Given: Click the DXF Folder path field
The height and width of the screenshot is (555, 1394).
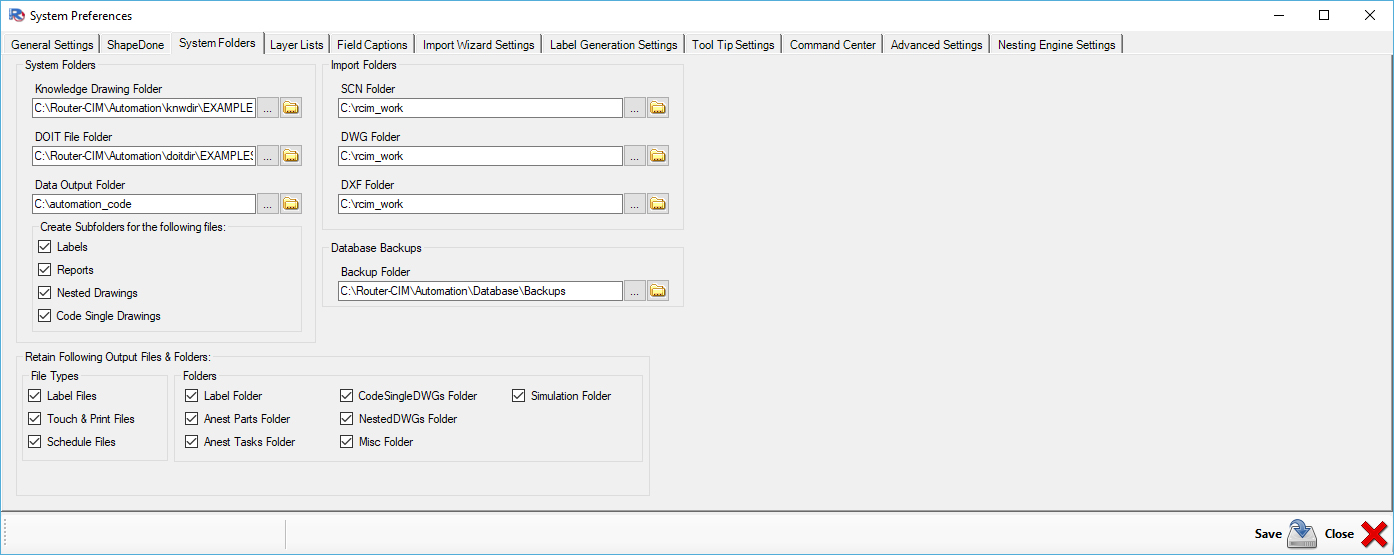Looking at the screenshot, I should 480,204.
